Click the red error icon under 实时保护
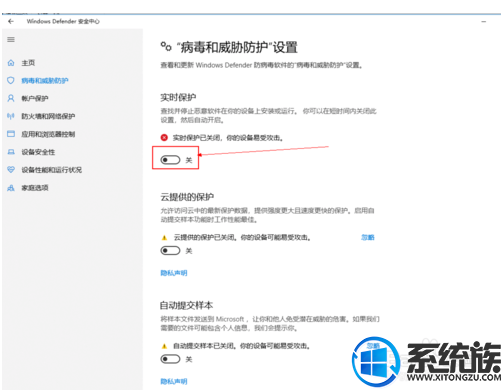This screenshot has height=390, width=501. [x=164, y=137]
